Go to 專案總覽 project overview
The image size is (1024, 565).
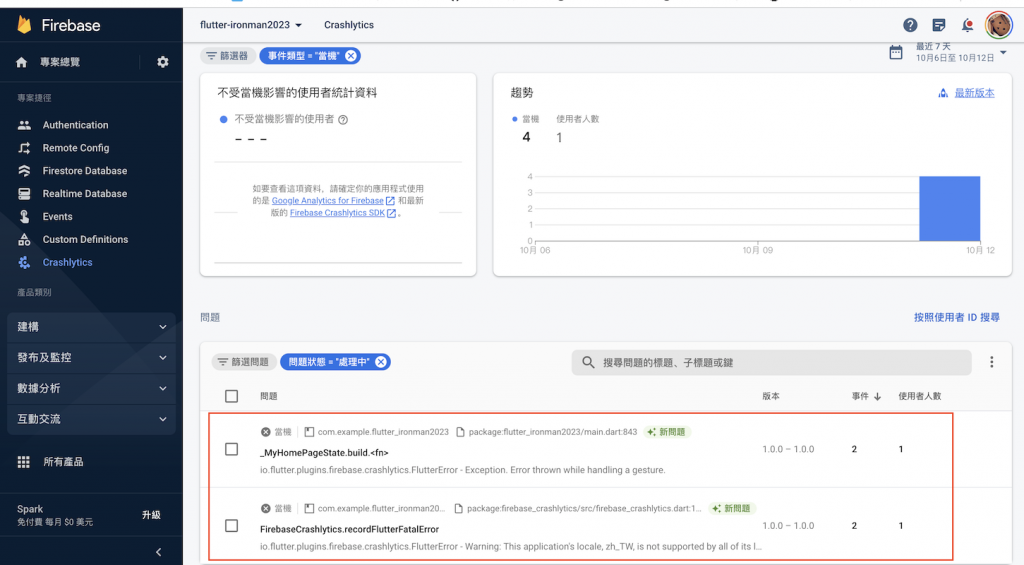click(60, 62)
